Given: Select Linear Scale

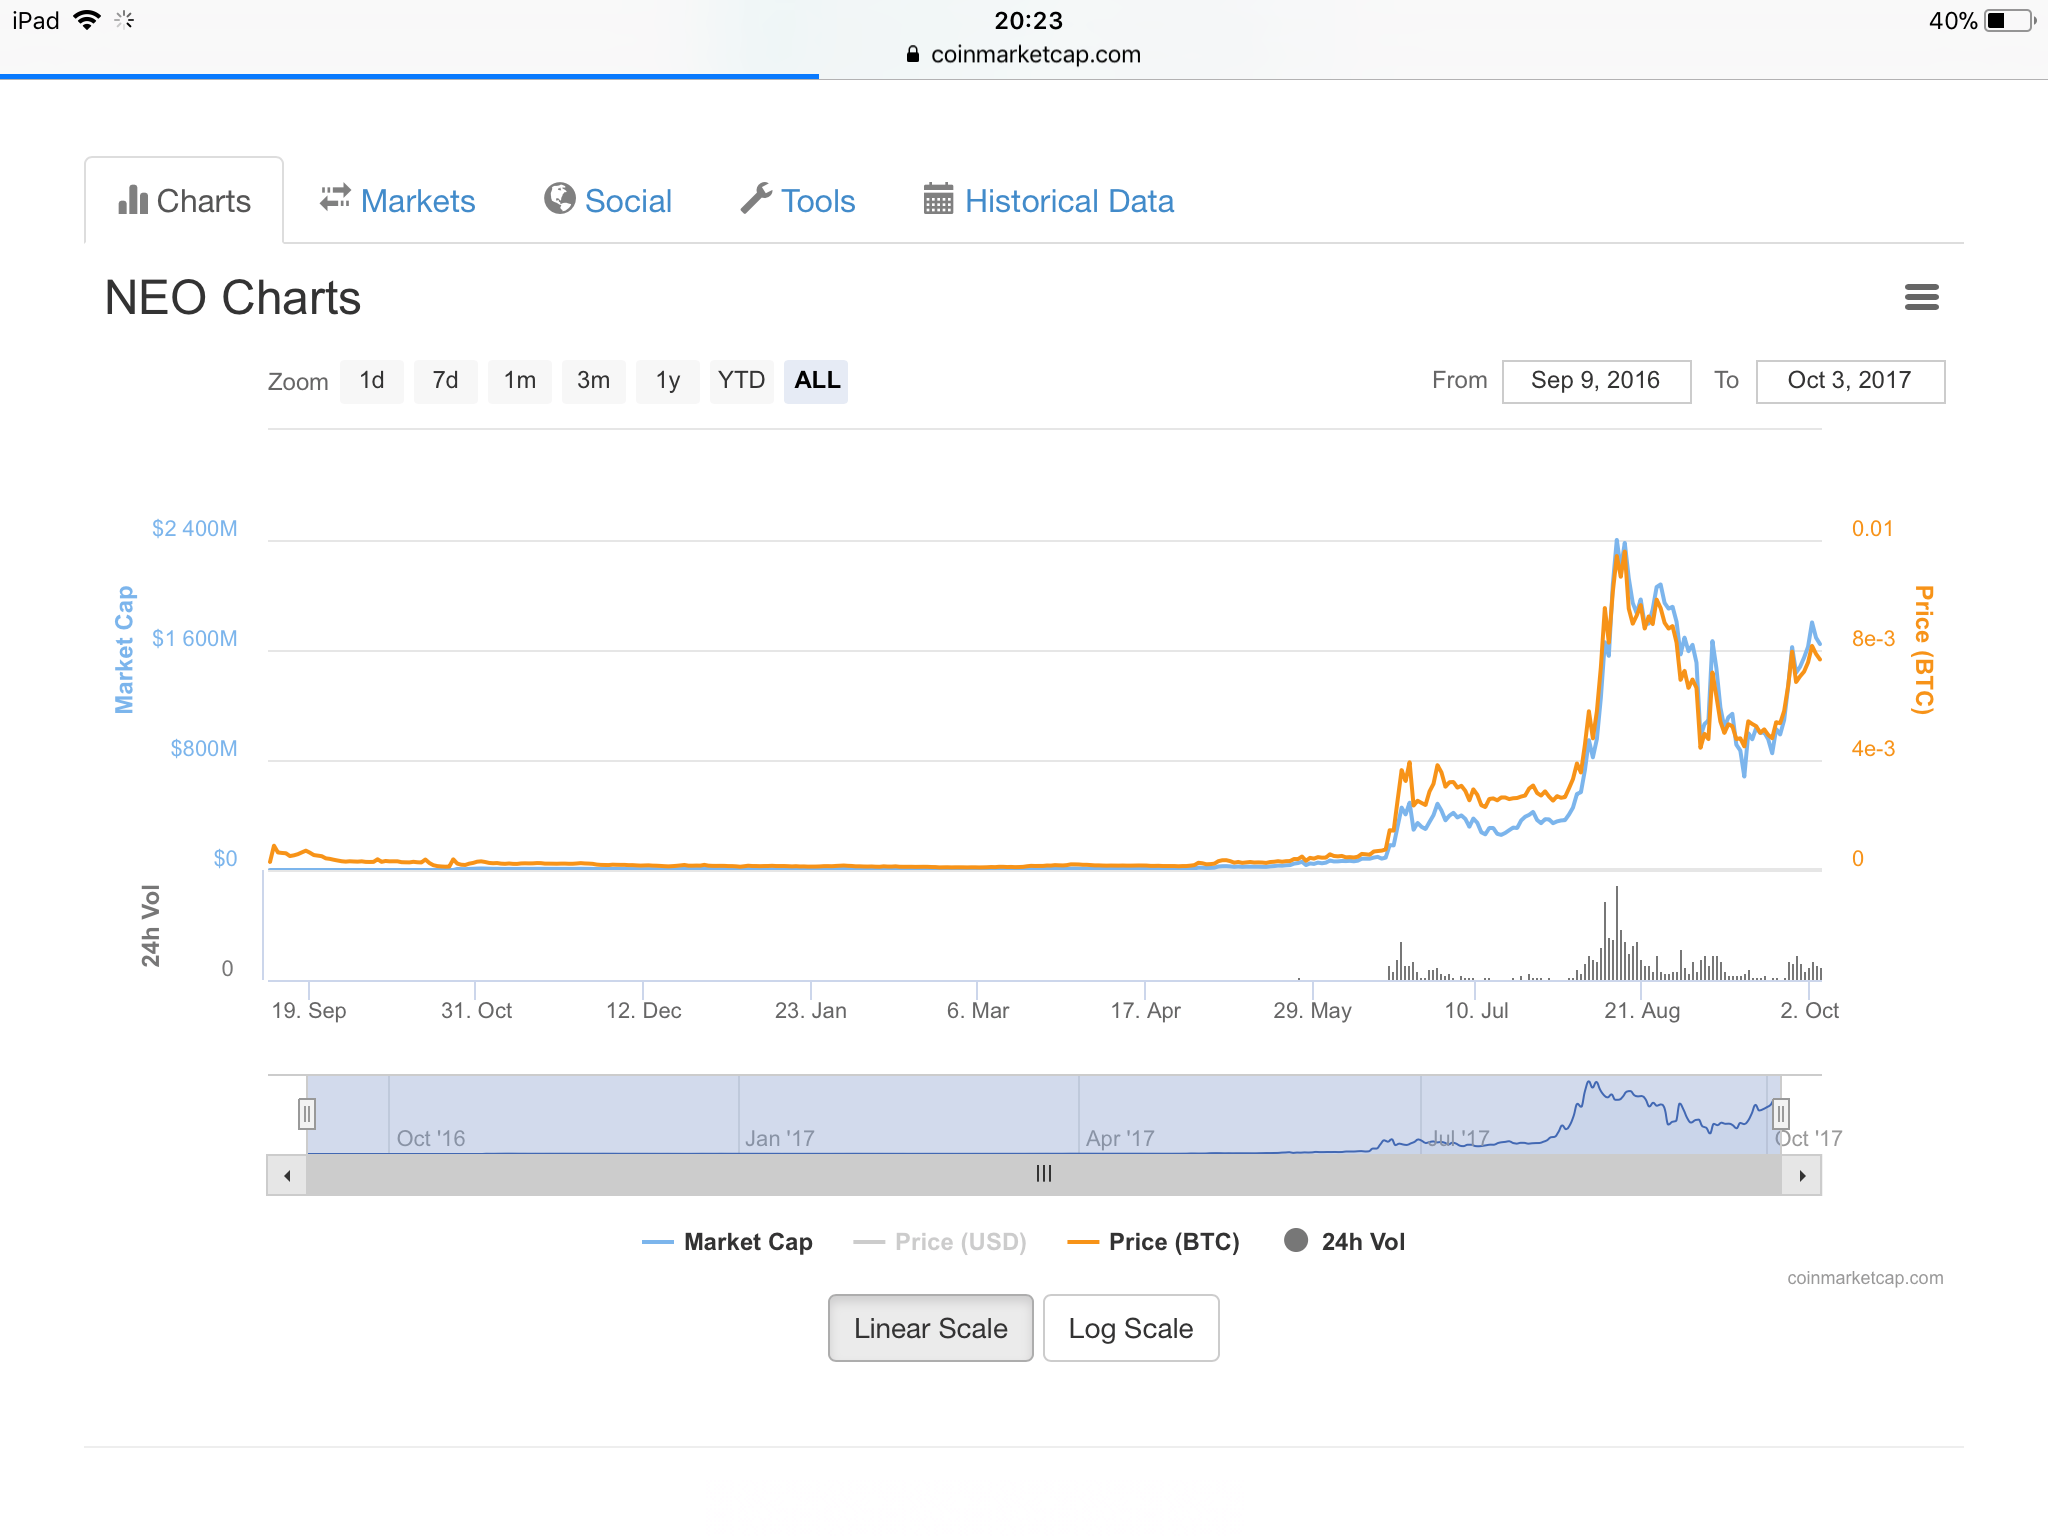Looking at the screenshot, I should 930,1328.
